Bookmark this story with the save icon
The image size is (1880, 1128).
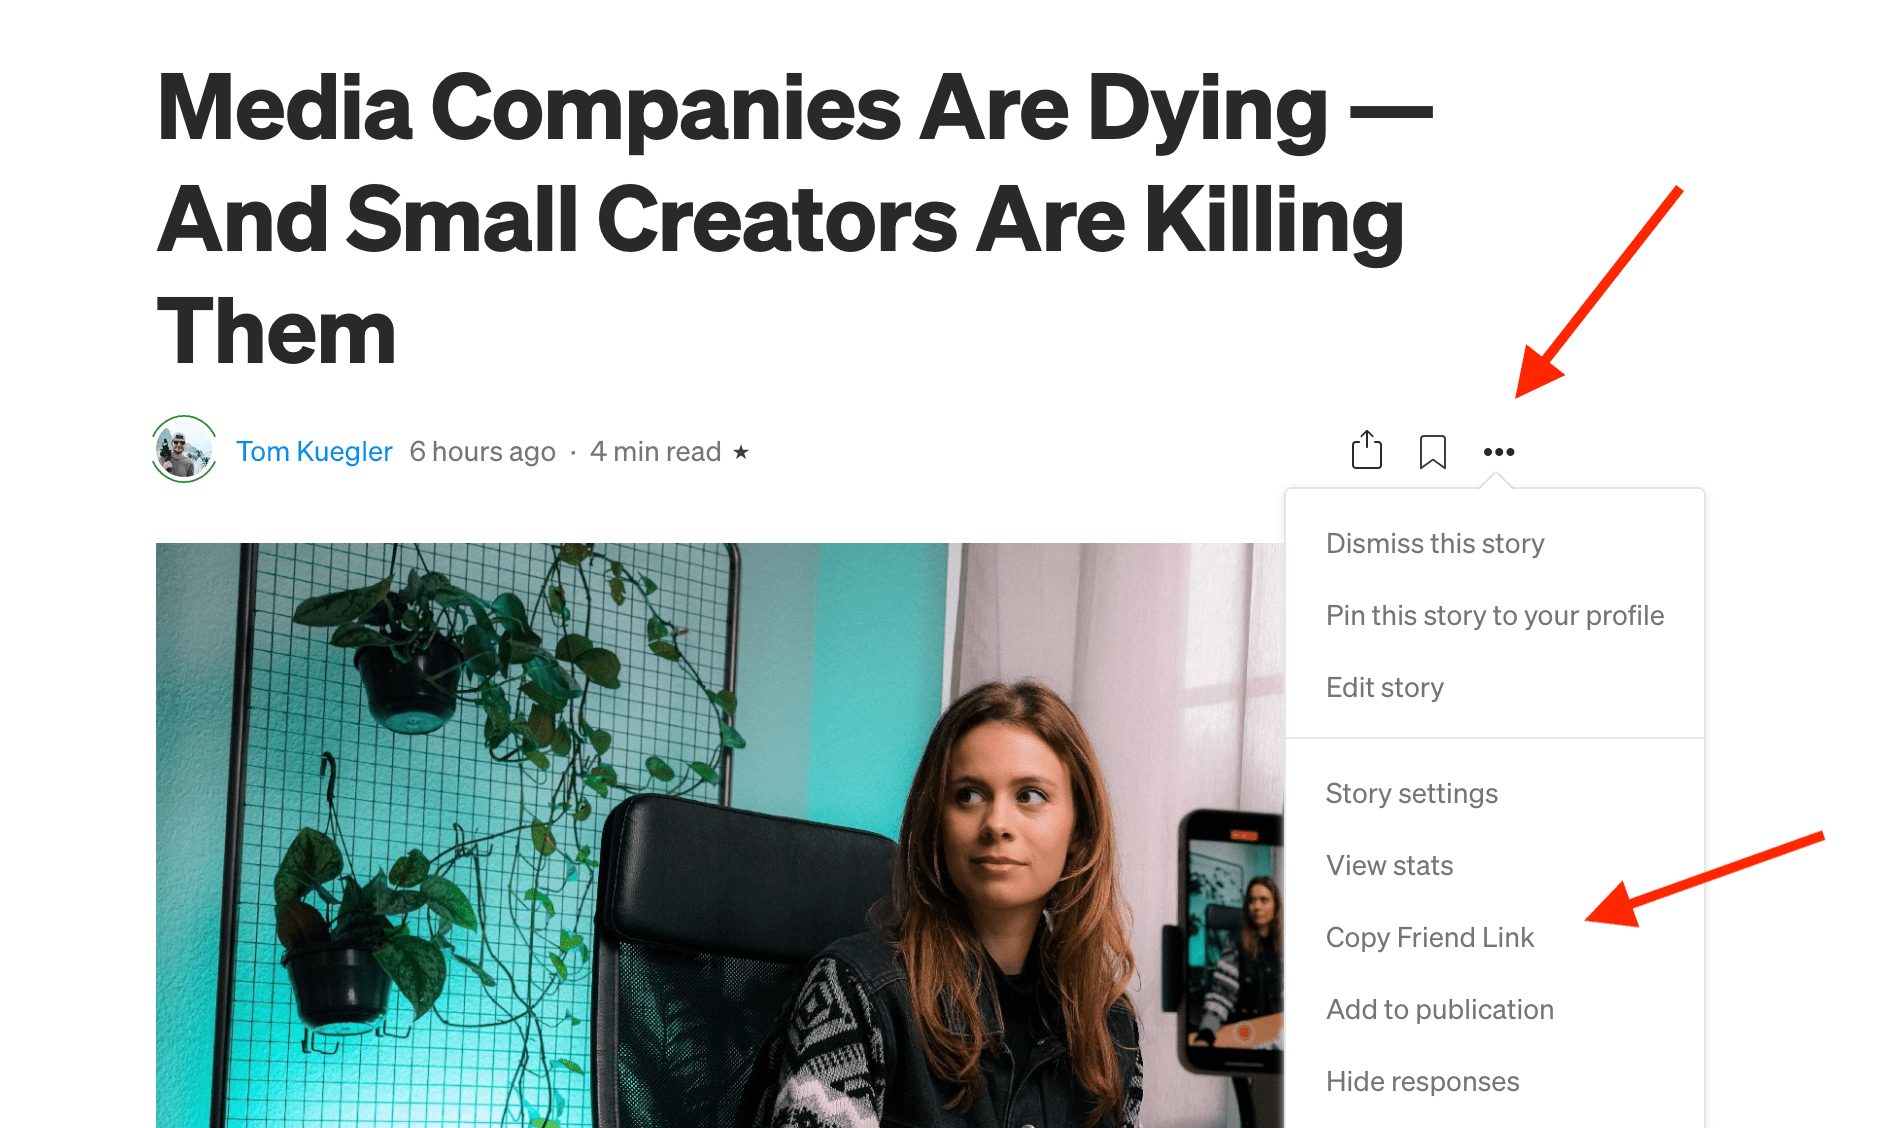click(1432, 451)
